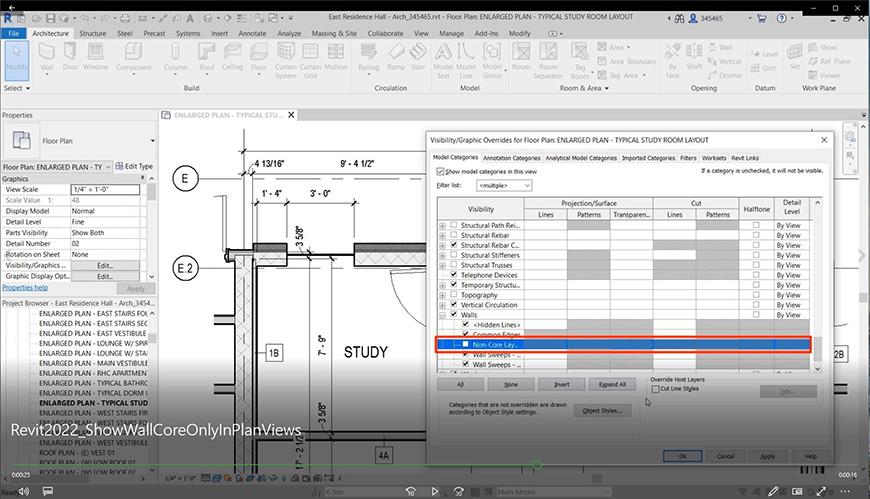This screenshot has width=870, height=499.
Task: Click the Invert button
Action: point(562,384)
